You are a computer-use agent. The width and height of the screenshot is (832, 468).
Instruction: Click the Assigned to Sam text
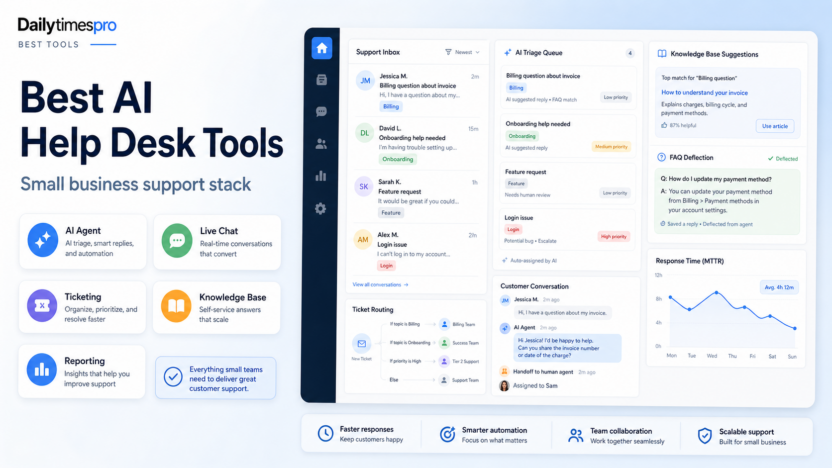(535, 386)
